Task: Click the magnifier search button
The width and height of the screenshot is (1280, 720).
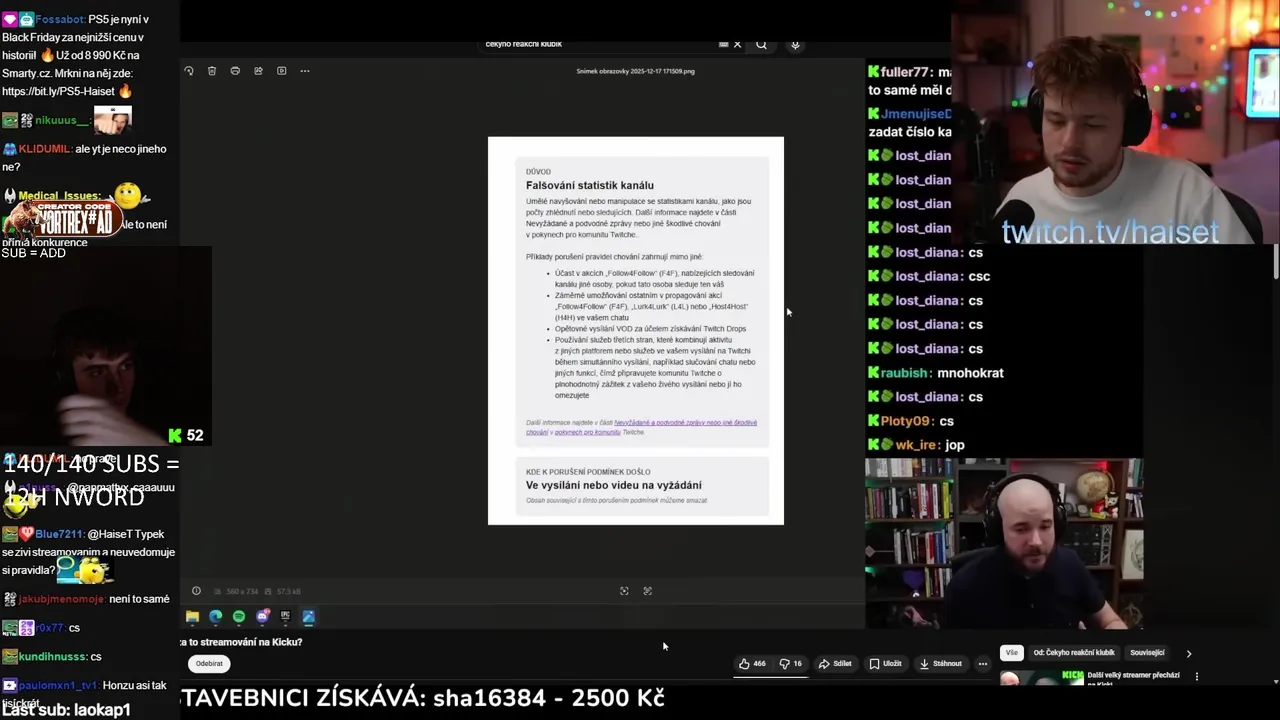Action: [761, 44]
